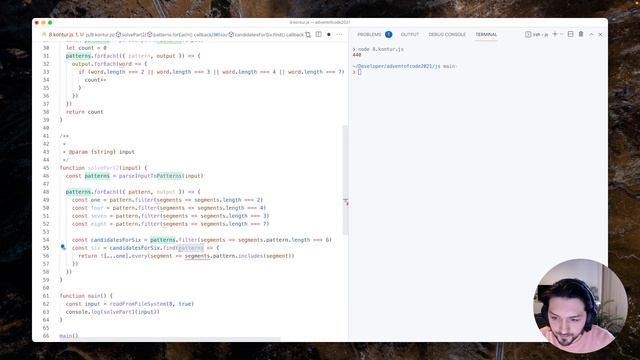Viewport: 640px width, 360px height.
Task: Click 'return count' statement on line 38
Action: coord(84,112)
